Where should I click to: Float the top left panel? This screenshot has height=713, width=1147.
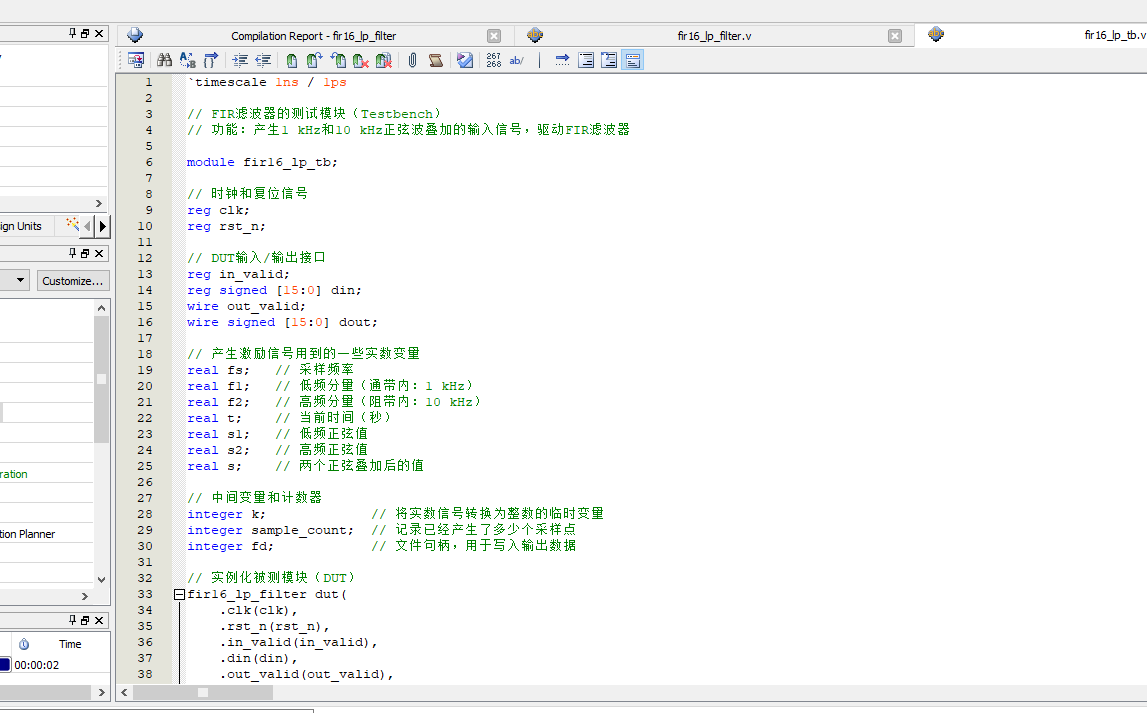pos(85,33)
